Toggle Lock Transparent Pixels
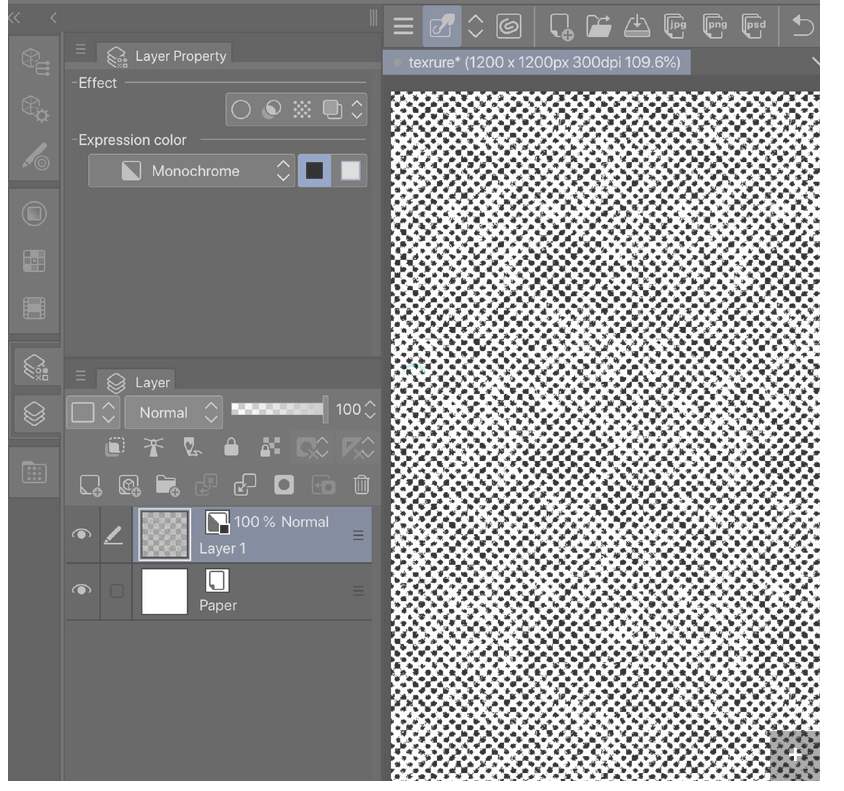 point(270,447)
